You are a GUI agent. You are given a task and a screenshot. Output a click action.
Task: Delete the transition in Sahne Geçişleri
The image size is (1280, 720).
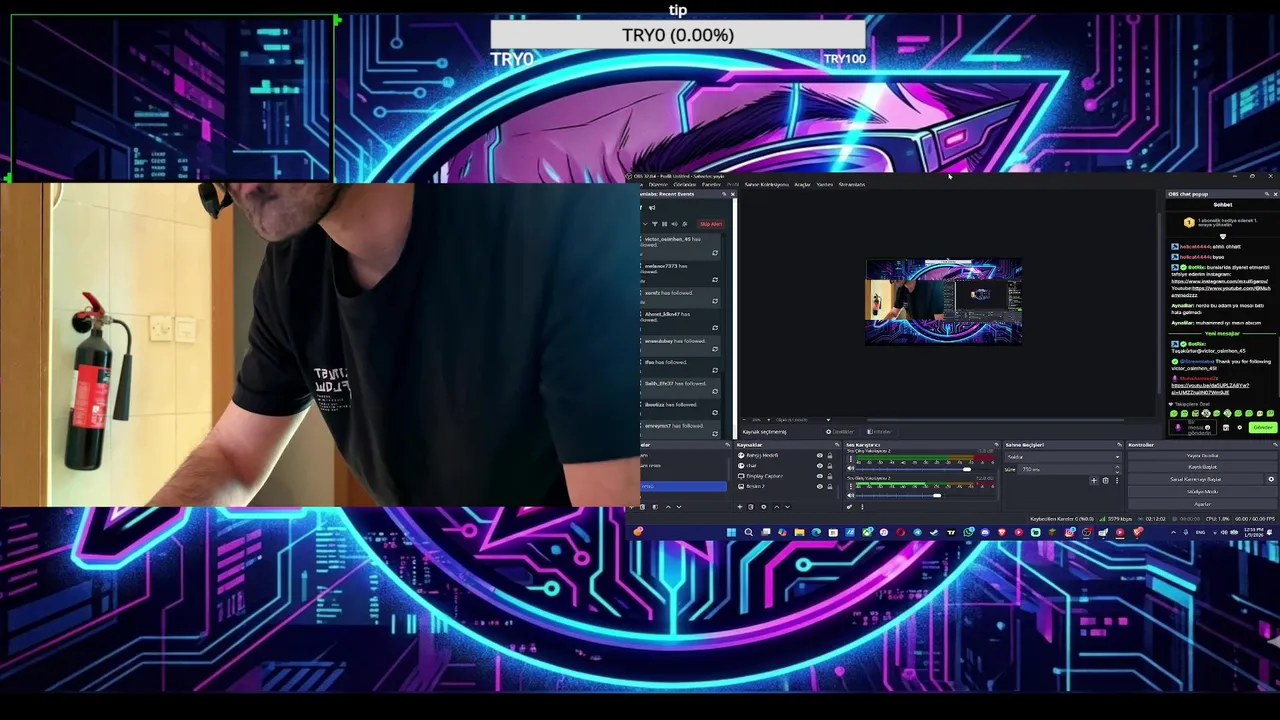point(1105,480)
